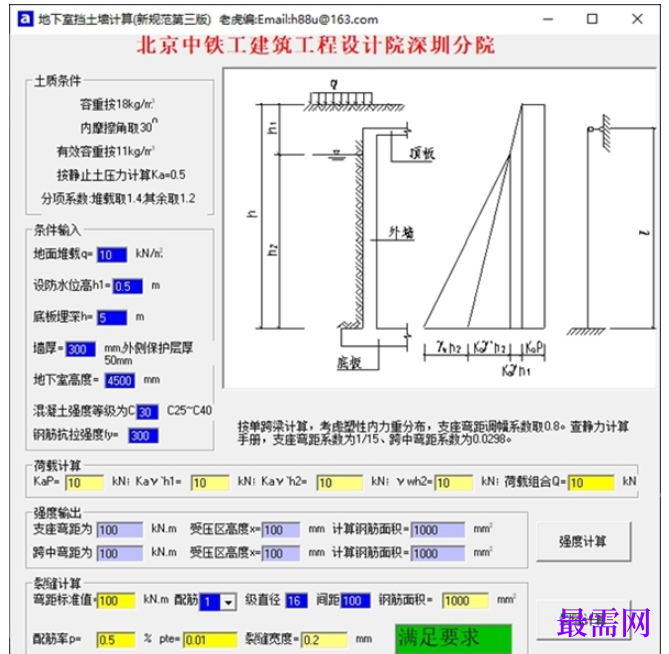Select the ρte field showing 0.01
This screenshot has width=669, height=654.
coord(210,640)
